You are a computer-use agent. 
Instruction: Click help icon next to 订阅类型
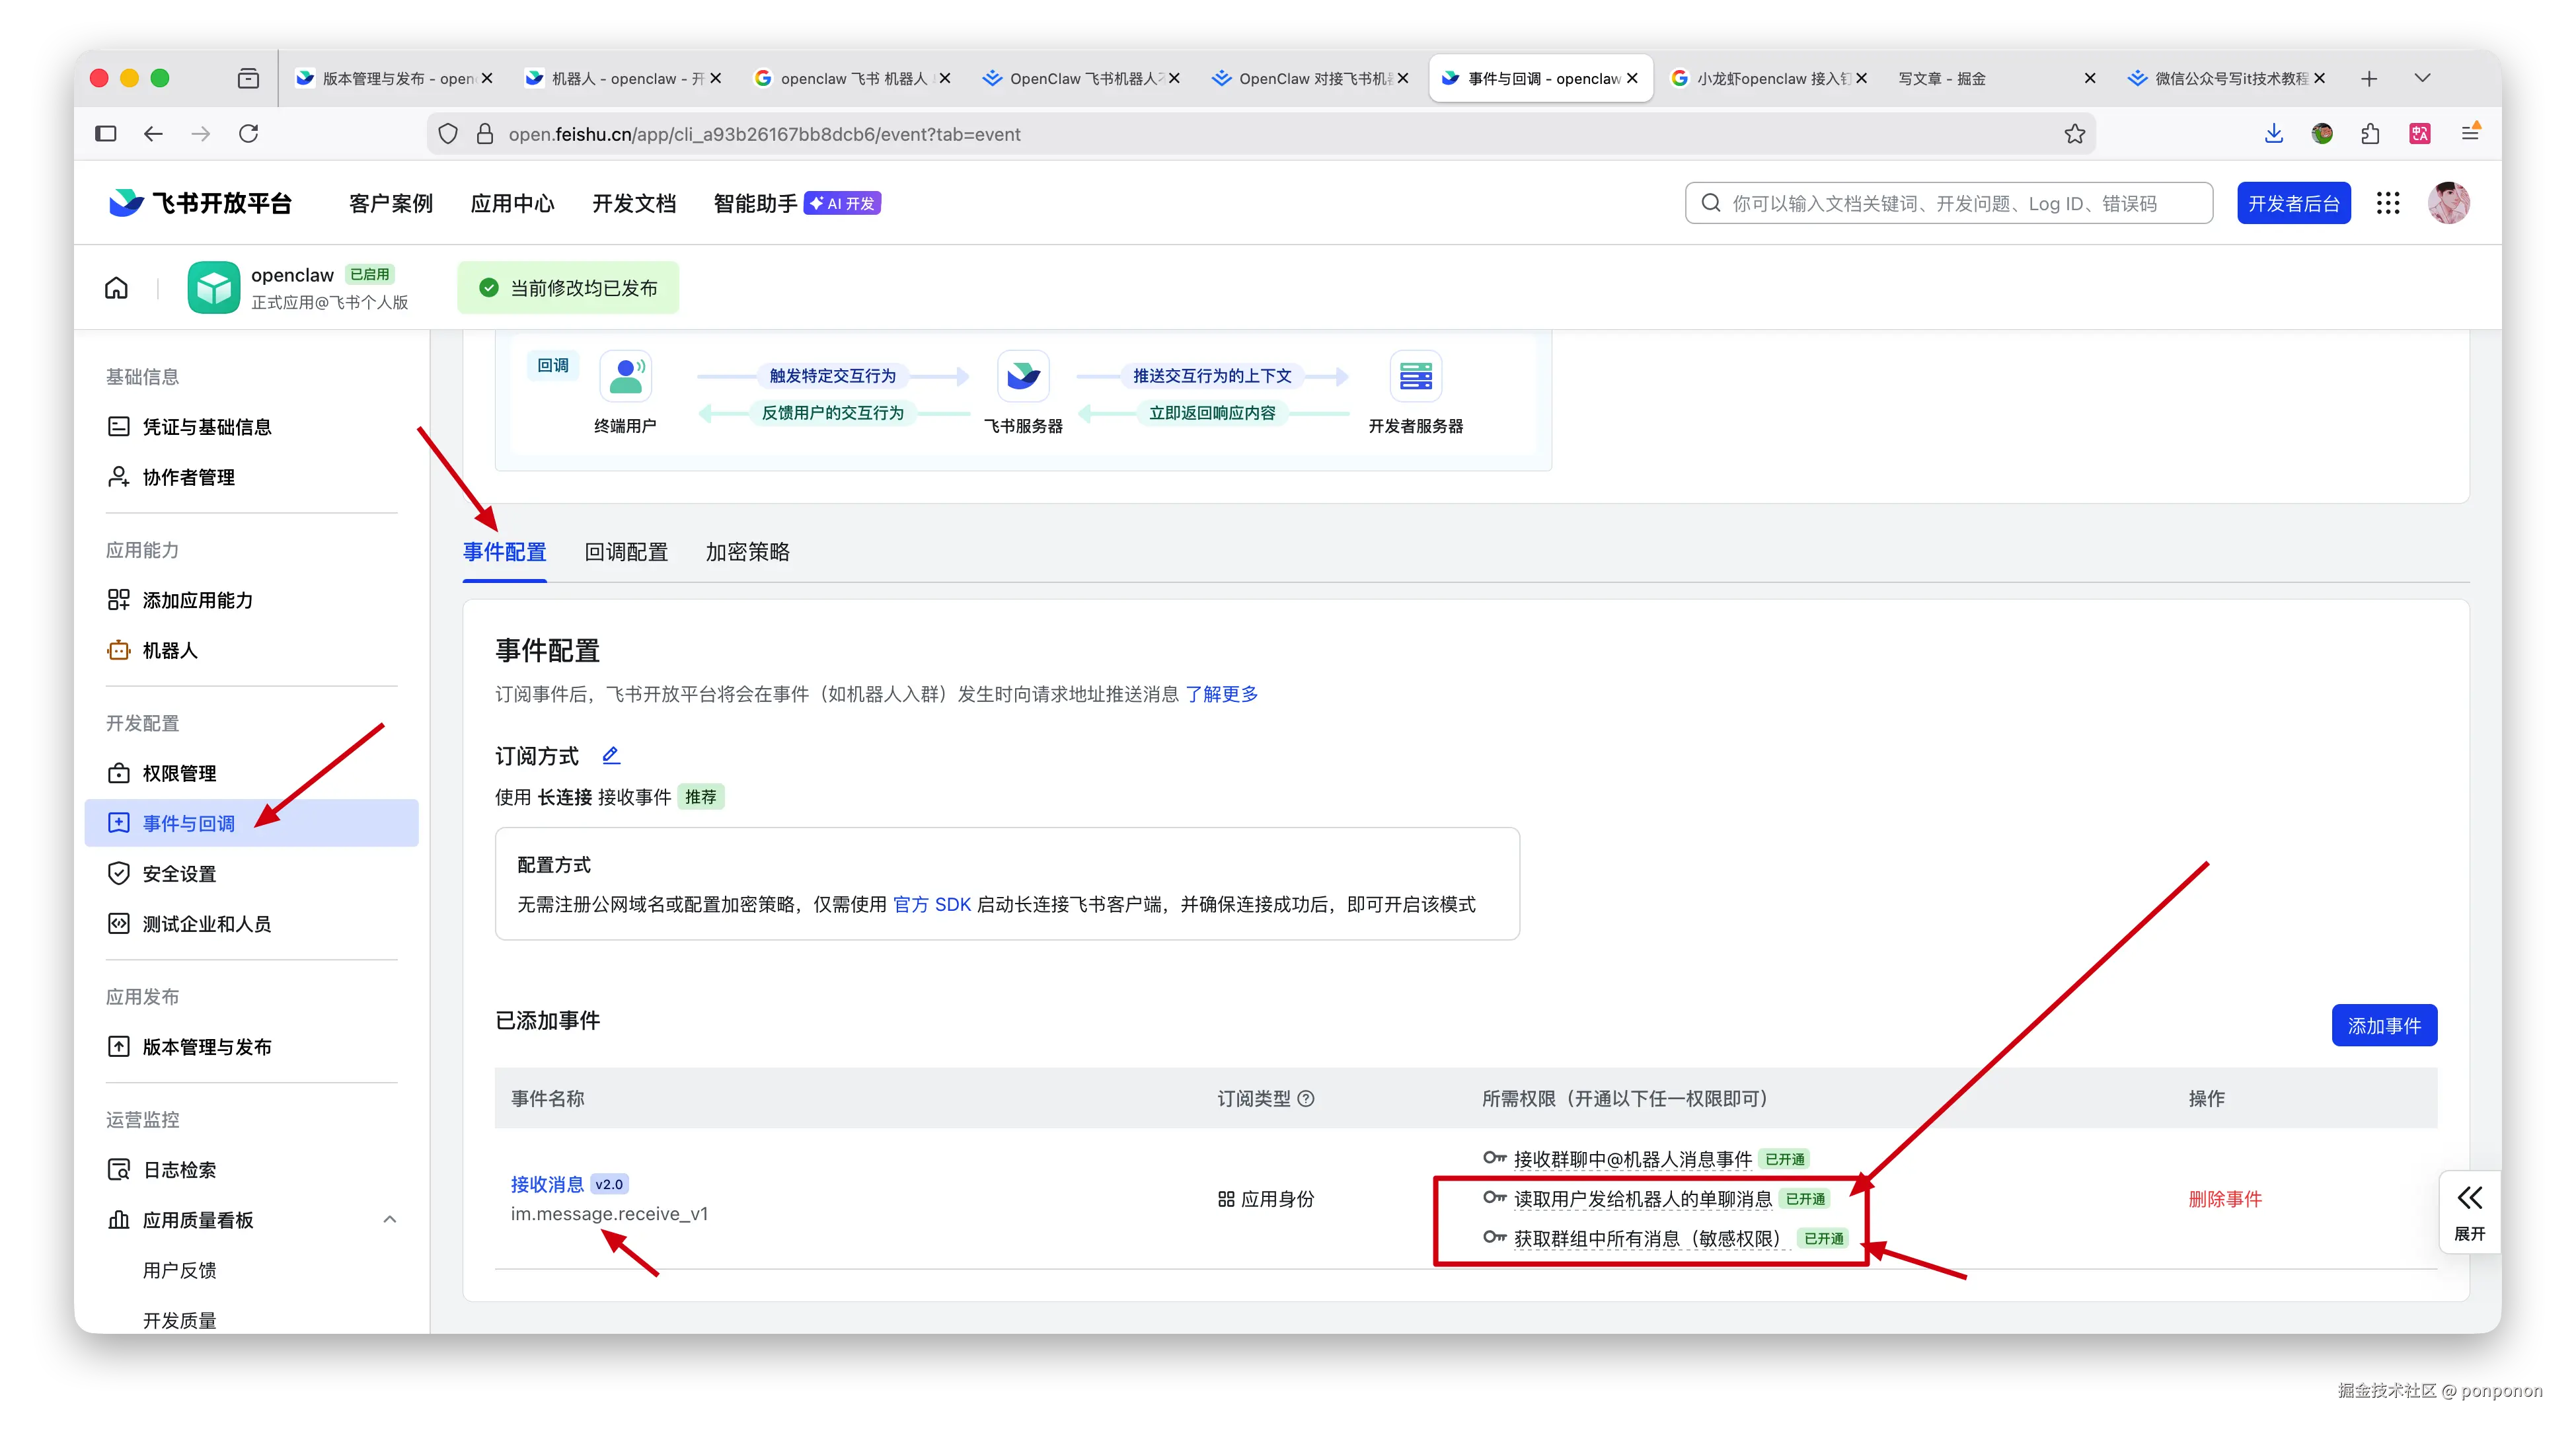[1306, 1098]
